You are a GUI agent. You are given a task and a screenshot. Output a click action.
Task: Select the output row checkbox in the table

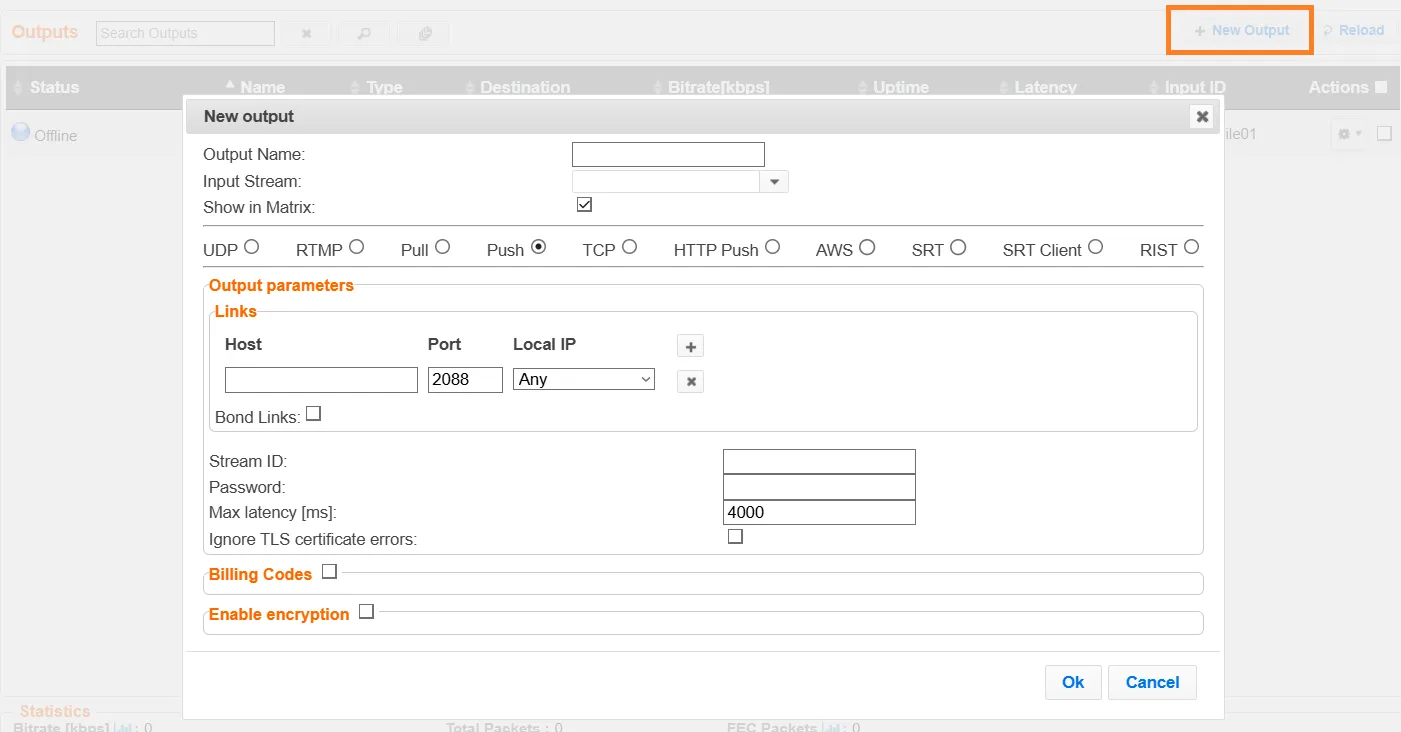click(x=1384, y=133)
